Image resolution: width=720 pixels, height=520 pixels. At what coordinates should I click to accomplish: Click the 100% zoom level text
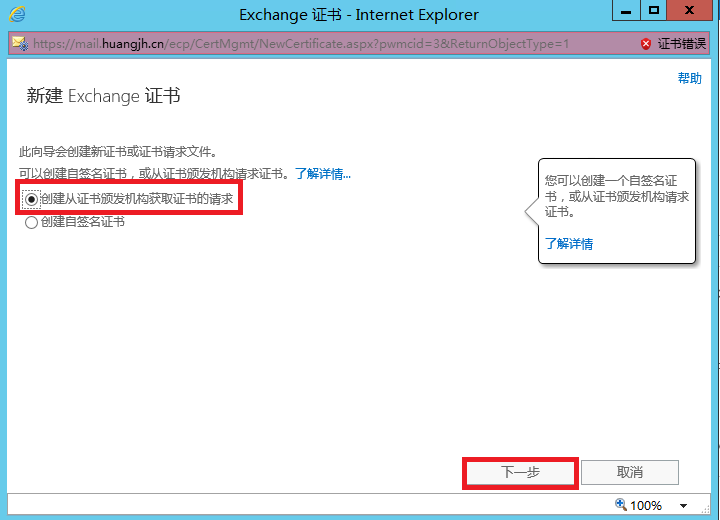646,506
